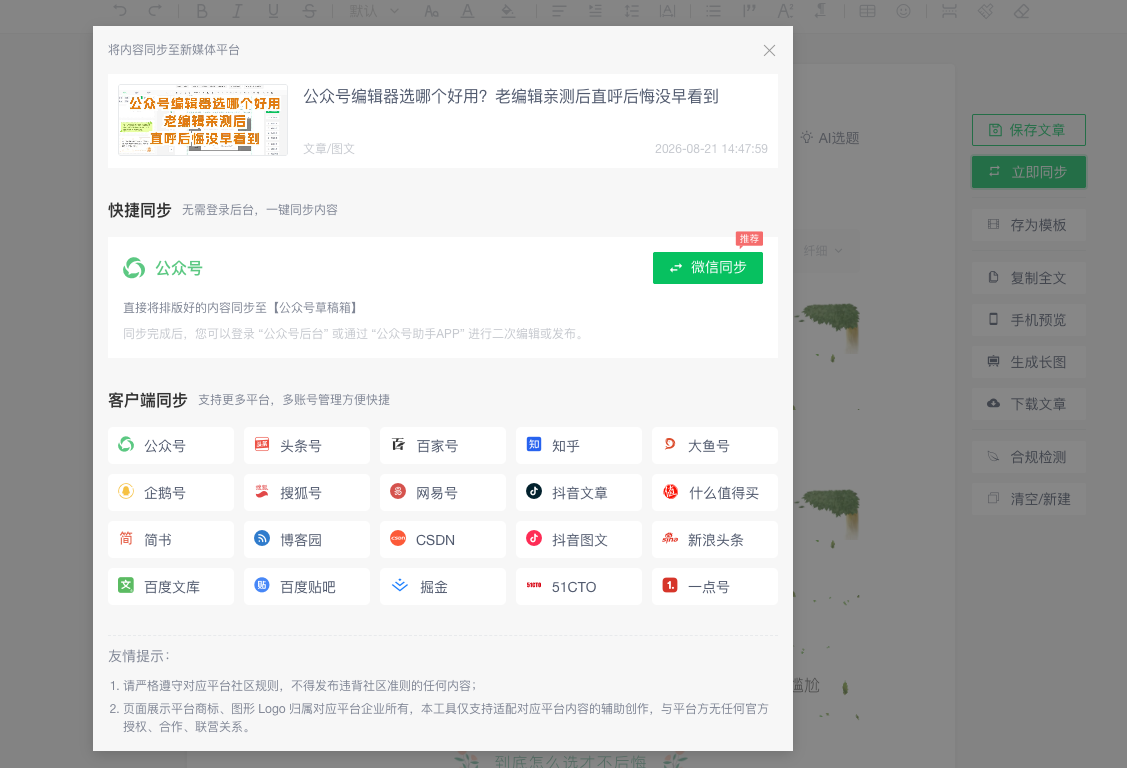1127x768 pixels.
Task: Choose 一点号 platform
Action: click(714, 587)
